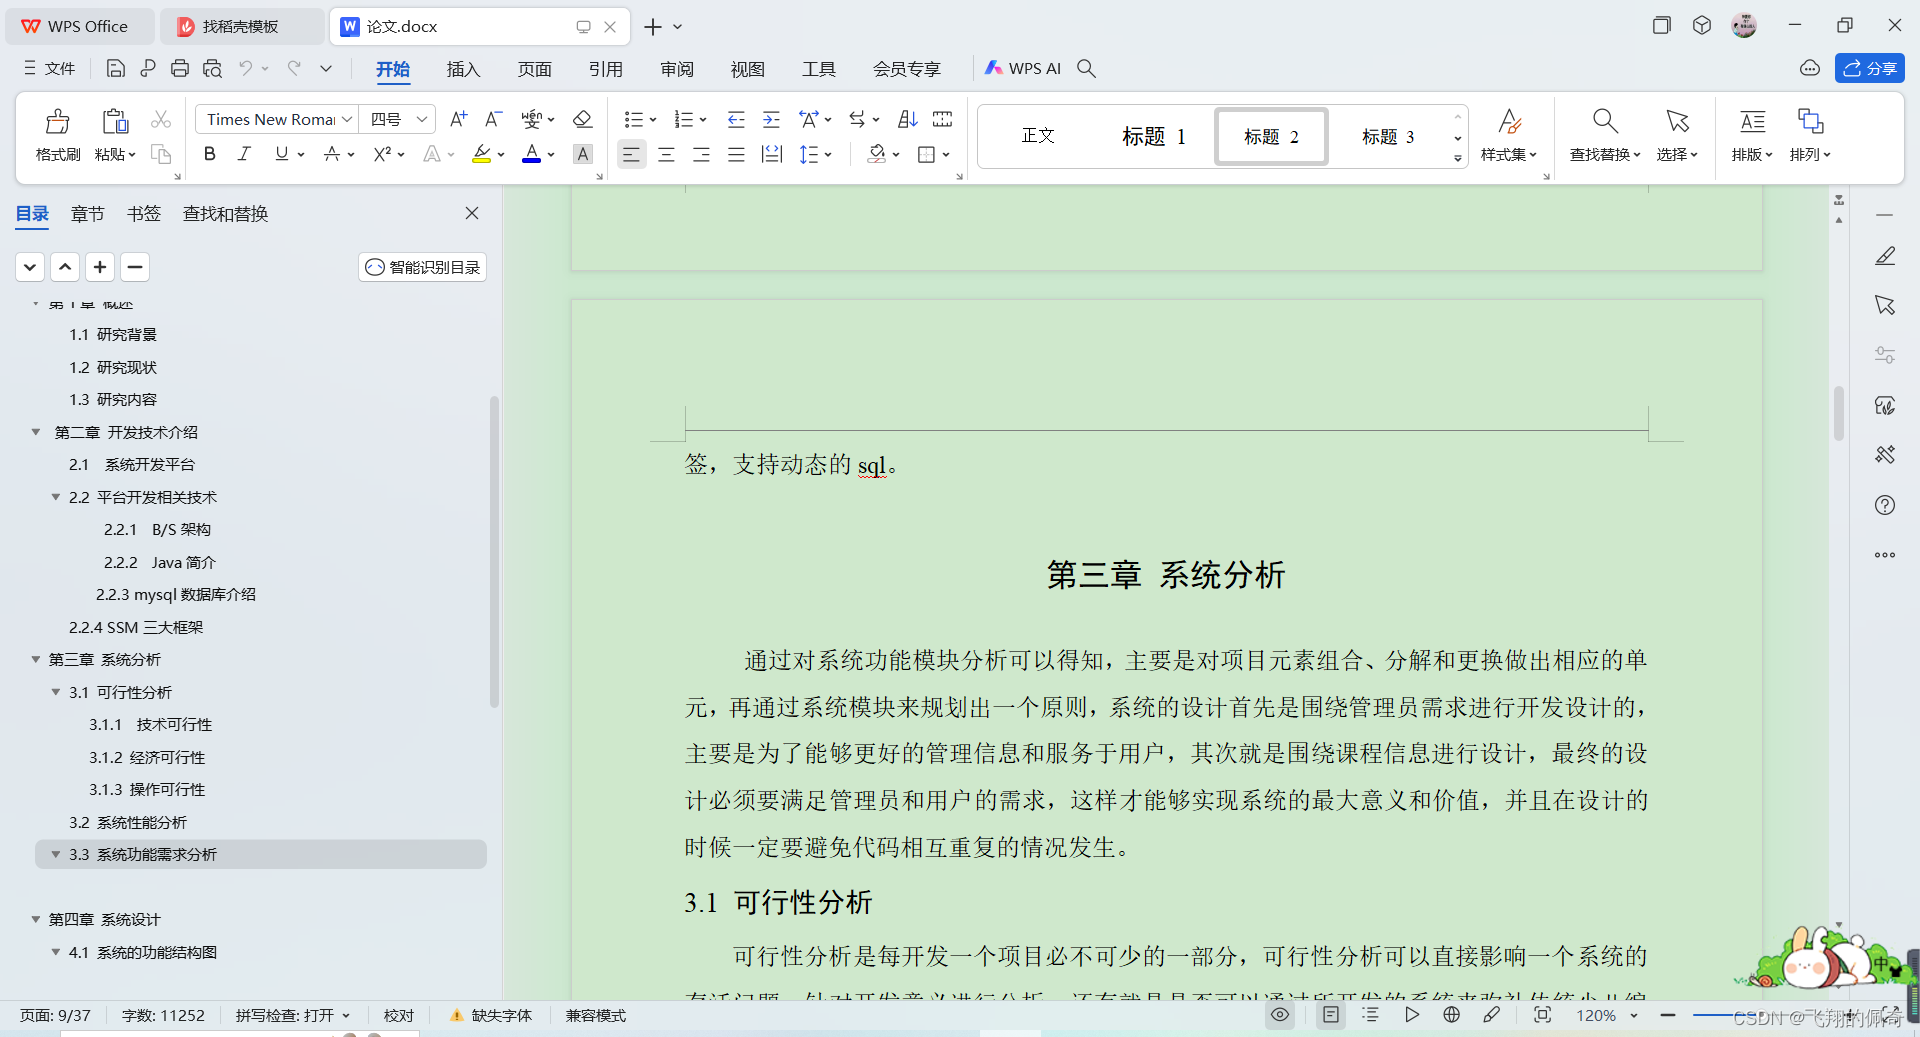Image resolution: width=1920 pixels, height=1037 pixels.
Task: Click the Distributed alignment icon
Action: (772, 154)
